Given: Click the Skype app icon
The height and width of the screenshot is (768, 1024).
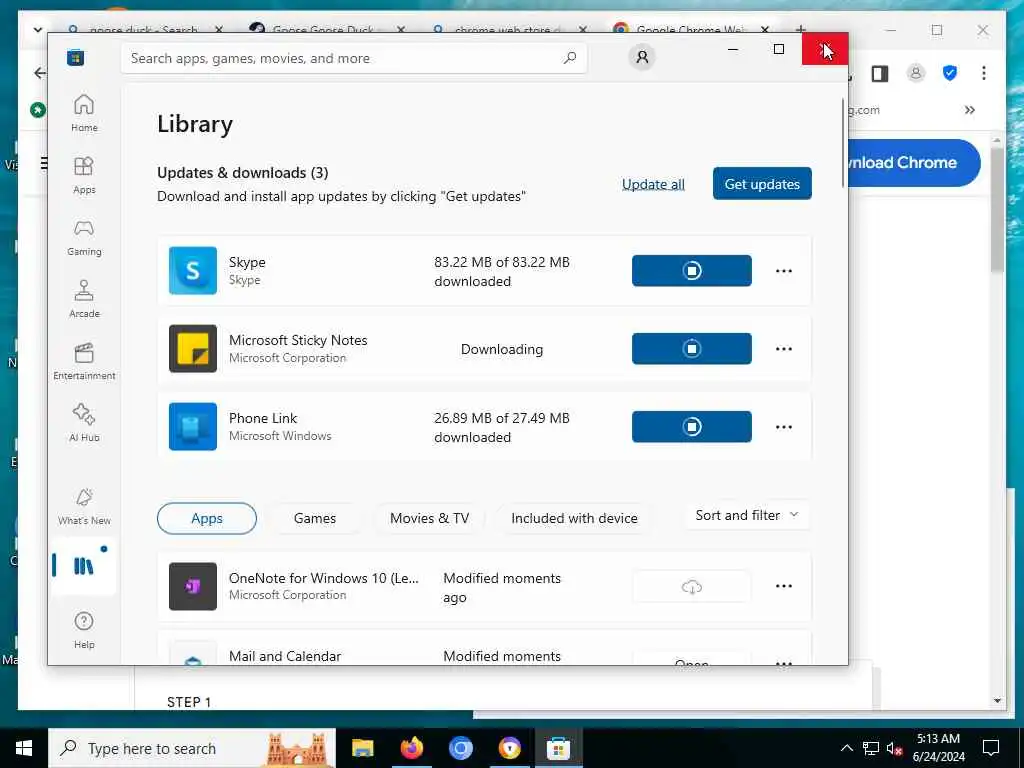Looking at the screenshot, I should coord(193,270).
